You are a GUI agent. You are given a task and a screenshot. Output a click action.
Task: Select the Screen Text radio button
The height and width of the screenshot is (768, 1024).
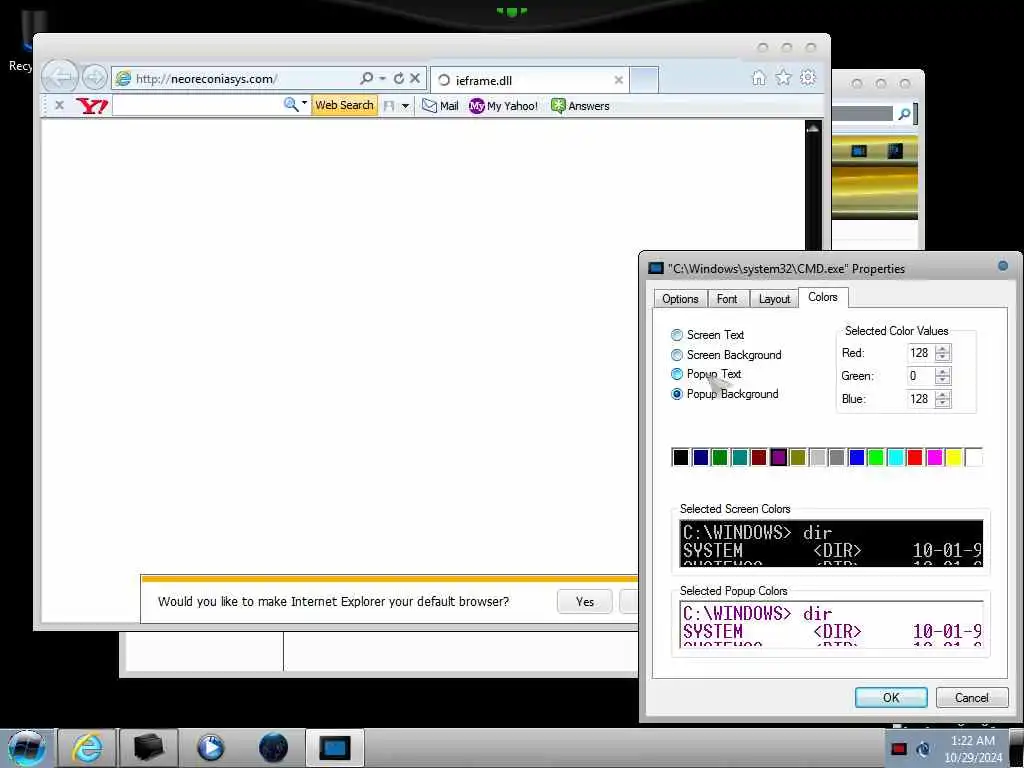(677, 335)
